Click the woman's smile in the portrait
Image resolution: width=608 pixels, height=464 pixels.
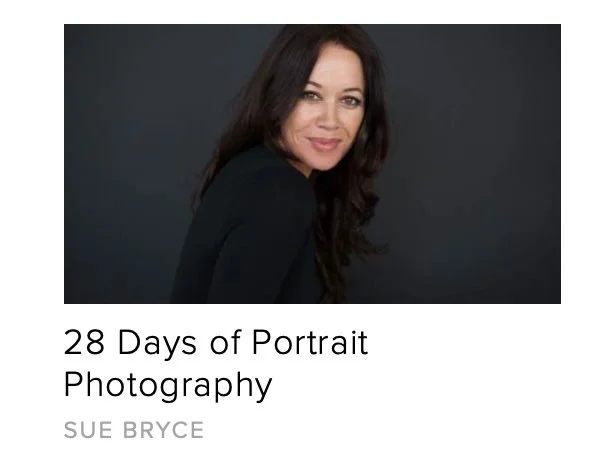(x=324, y=144)
